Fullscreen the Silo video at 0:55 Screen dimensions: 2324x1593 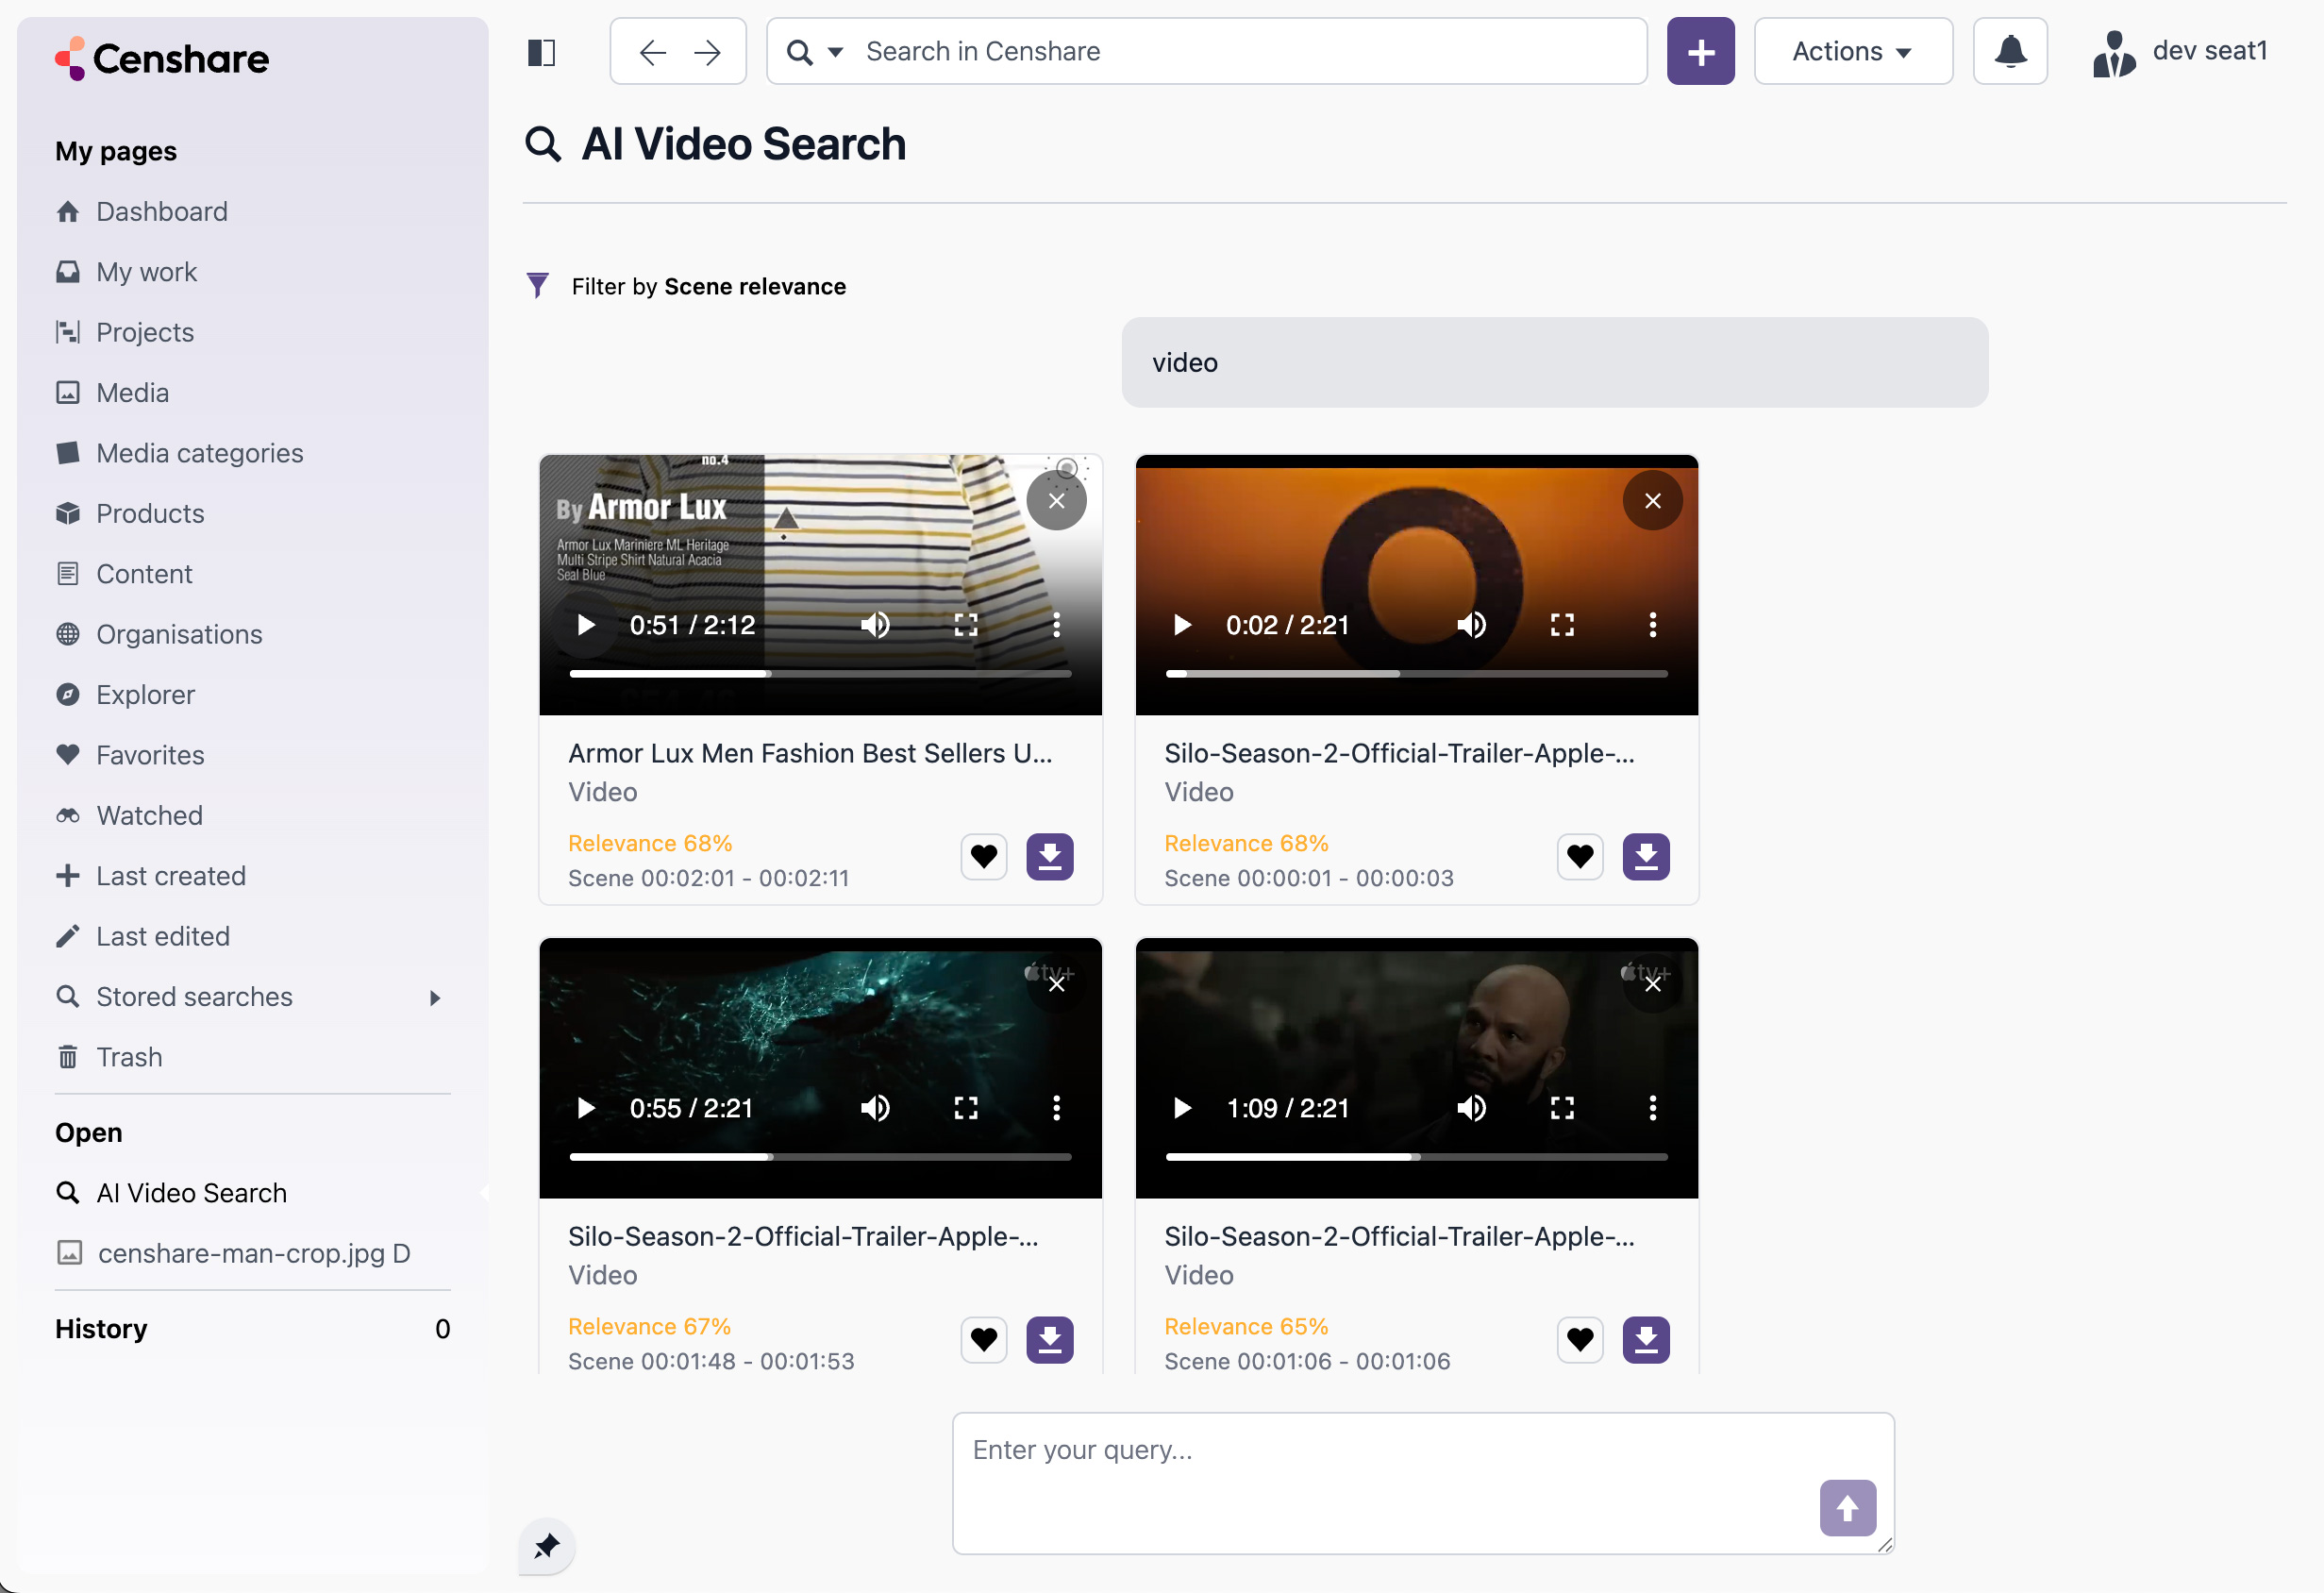[966, 1108]
